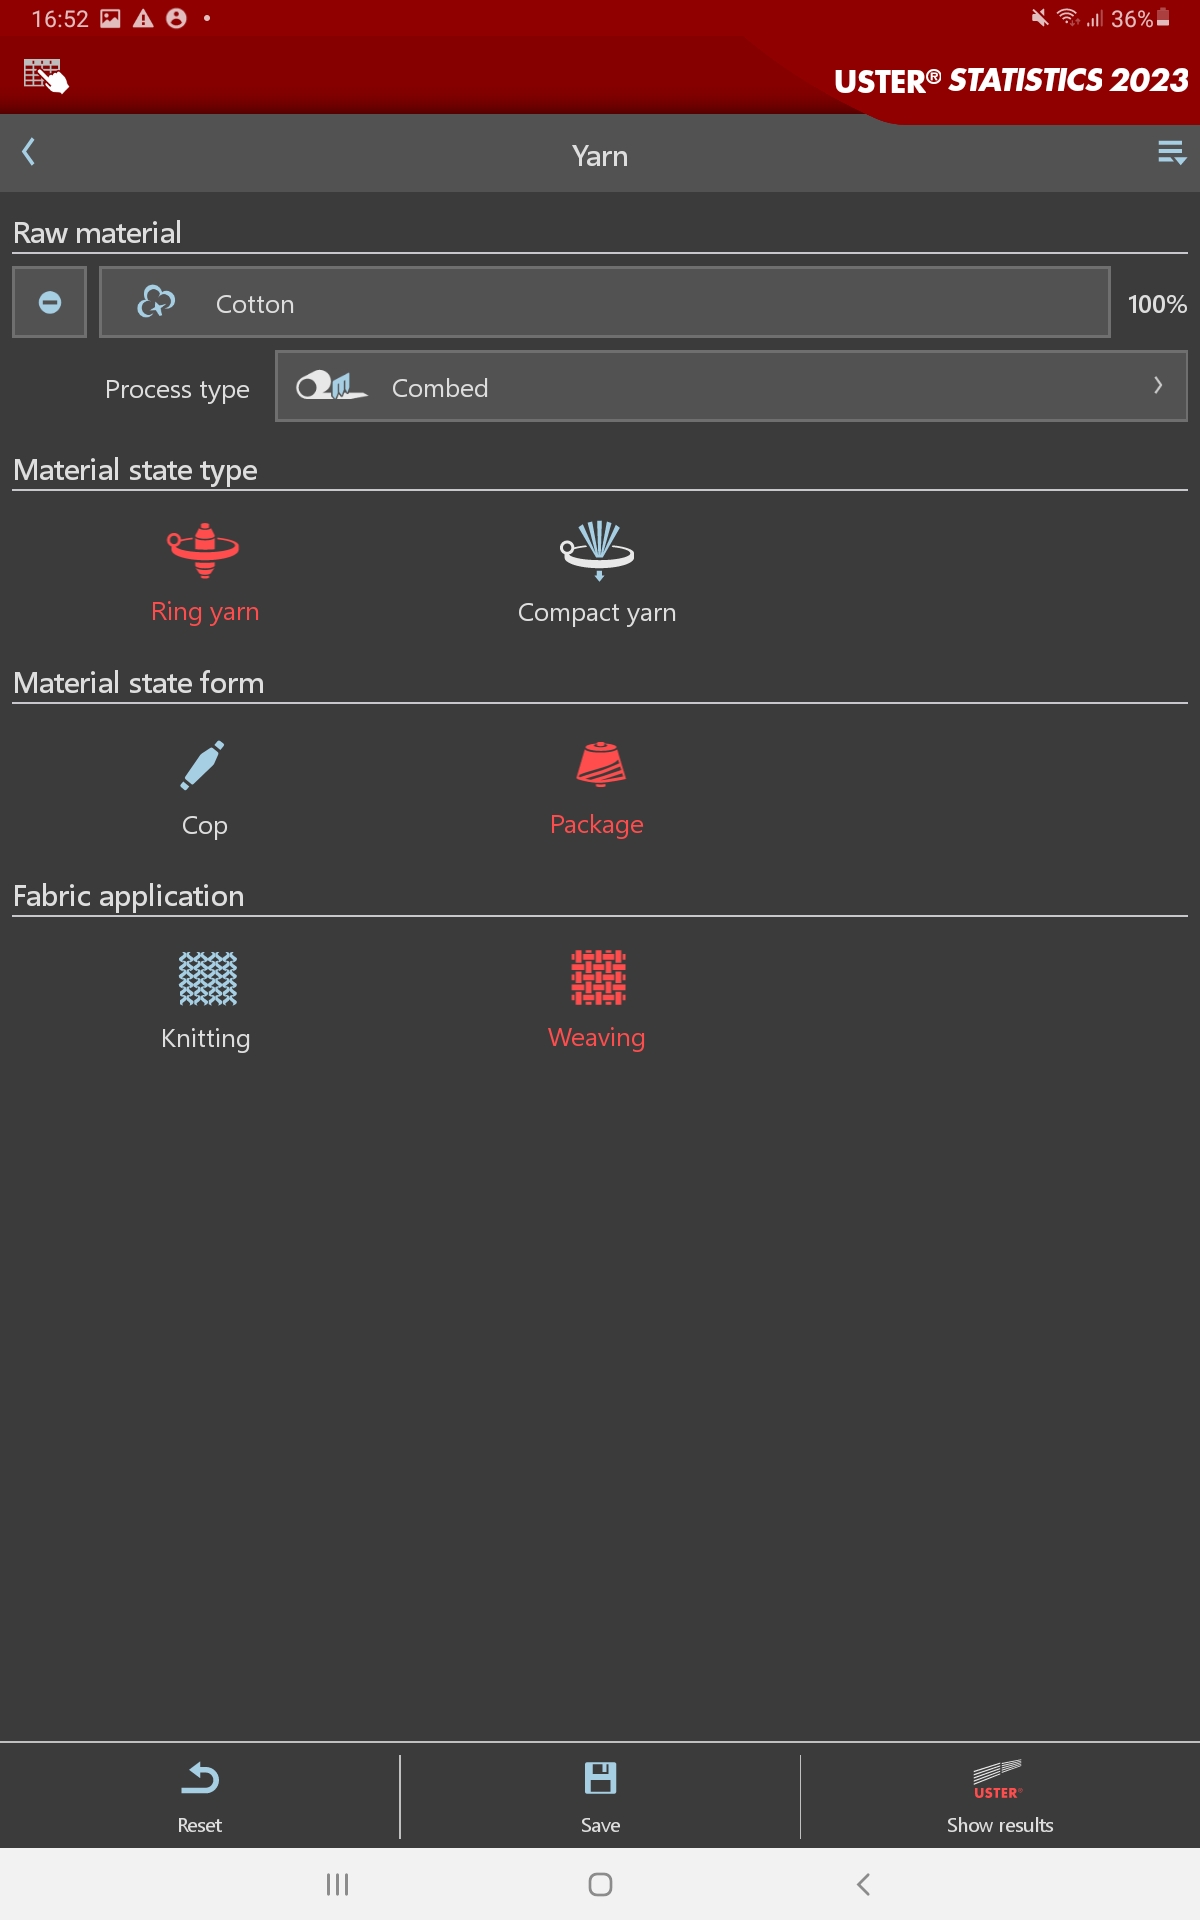Tap the combed process icon
1200x1920 pixels.
(x=331, y=386)
